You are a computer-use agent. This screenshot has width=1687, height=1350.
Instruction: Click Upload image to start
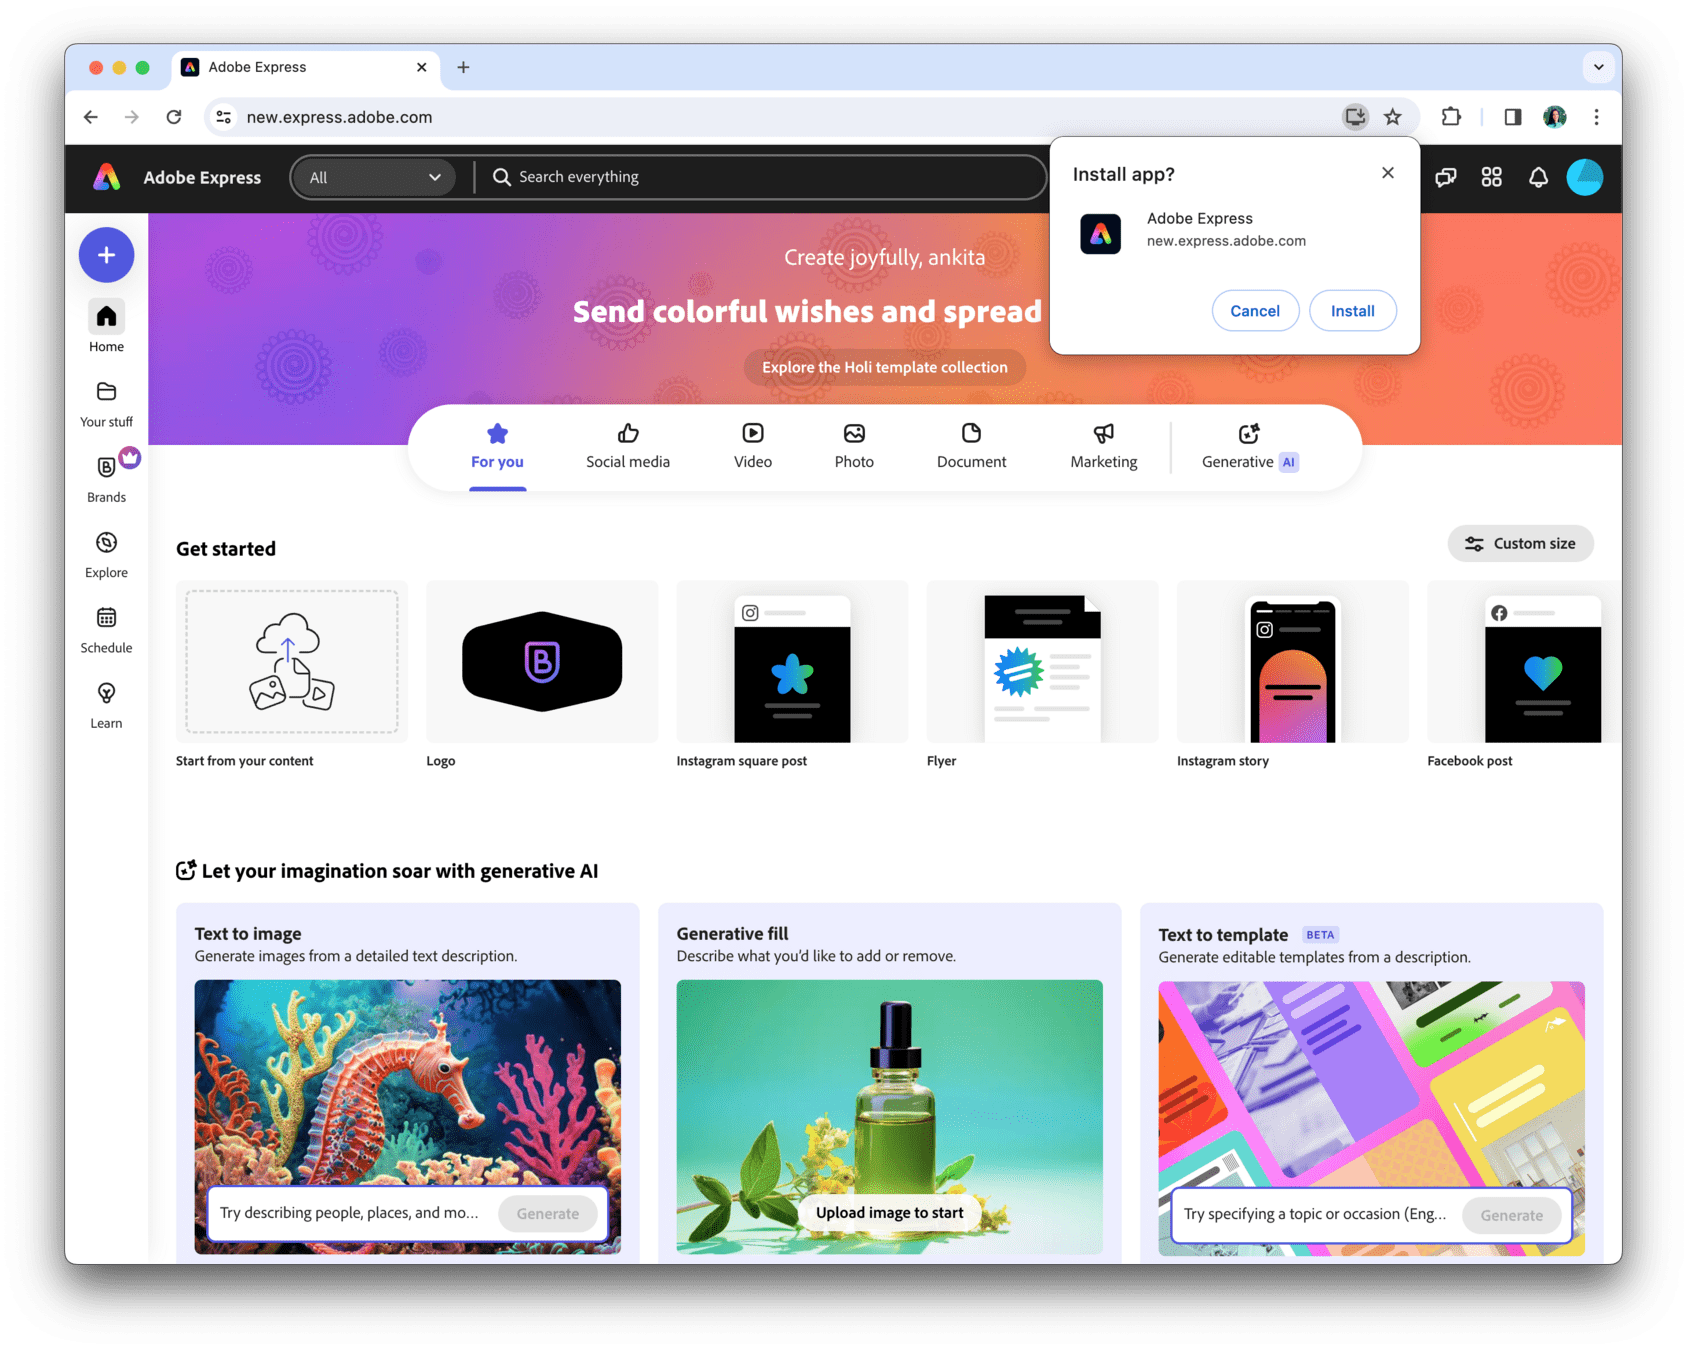tap(889, 1213)
